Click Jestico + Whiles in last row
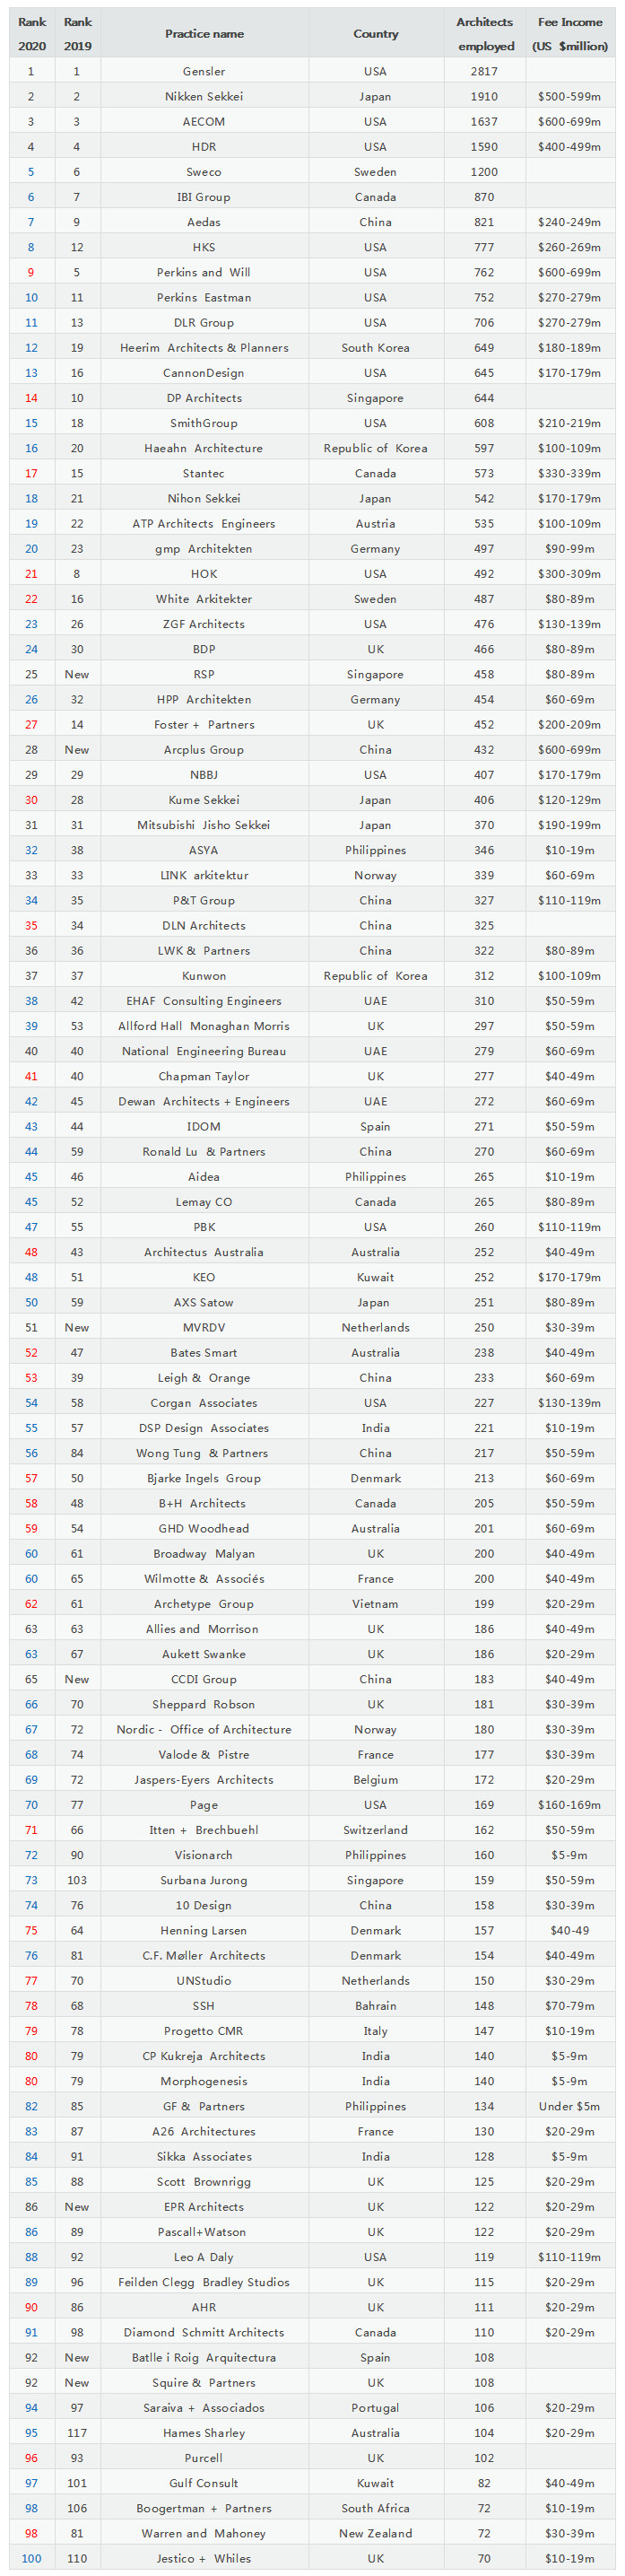 [204, 2558]
